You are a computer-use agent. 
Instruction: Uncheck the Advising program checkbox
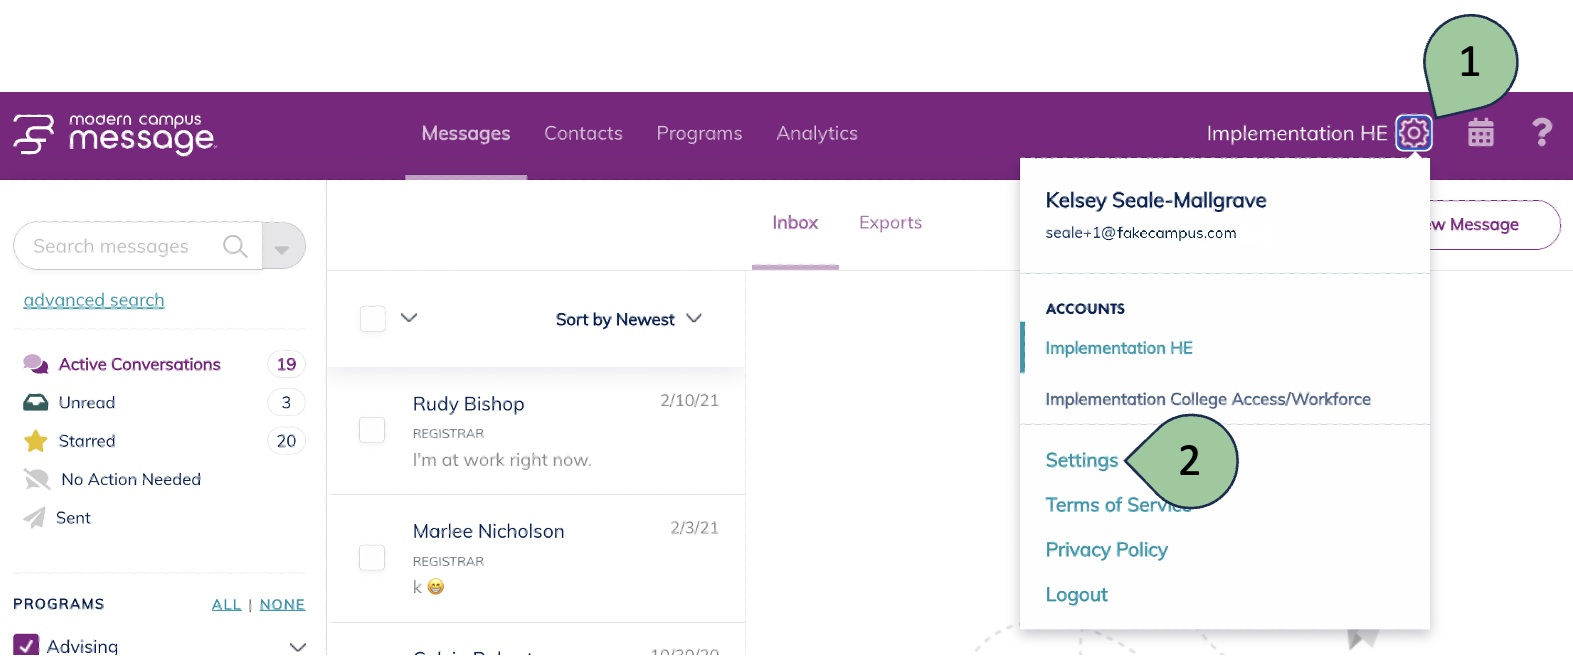pos(26,645)
